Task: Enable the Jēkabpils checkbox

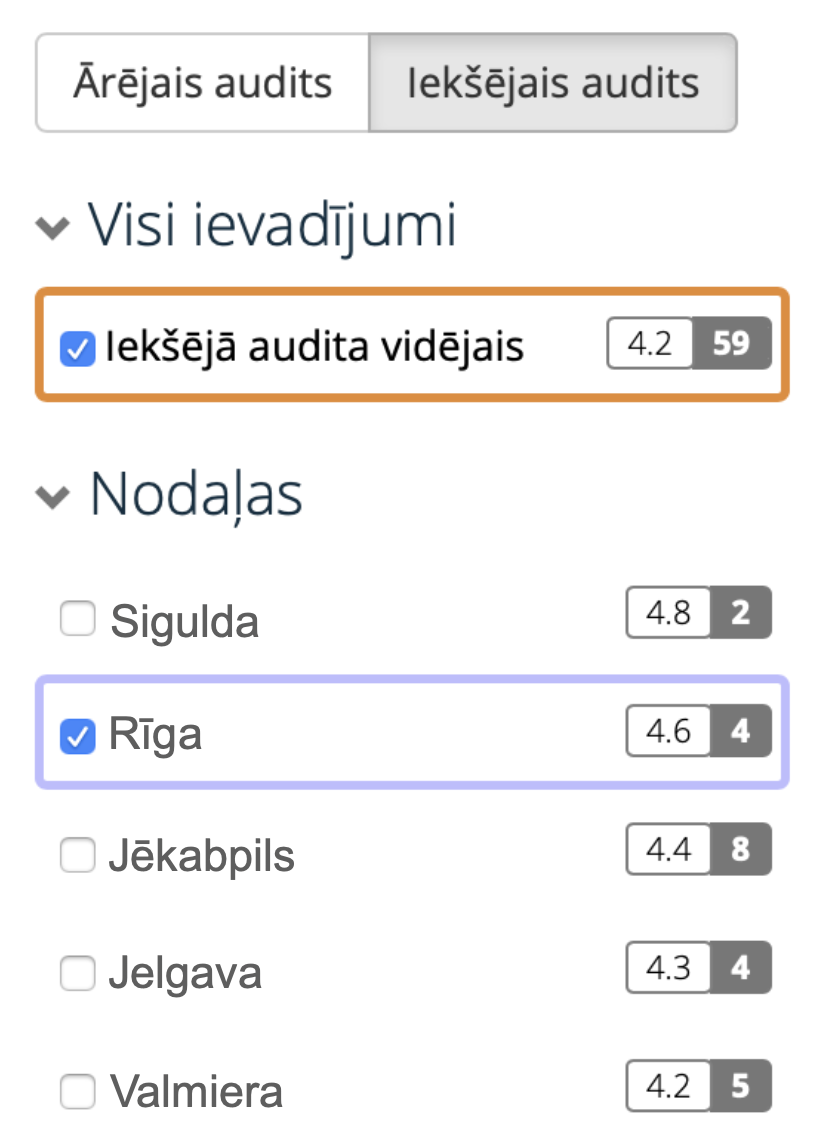Action: click(78, 855)
